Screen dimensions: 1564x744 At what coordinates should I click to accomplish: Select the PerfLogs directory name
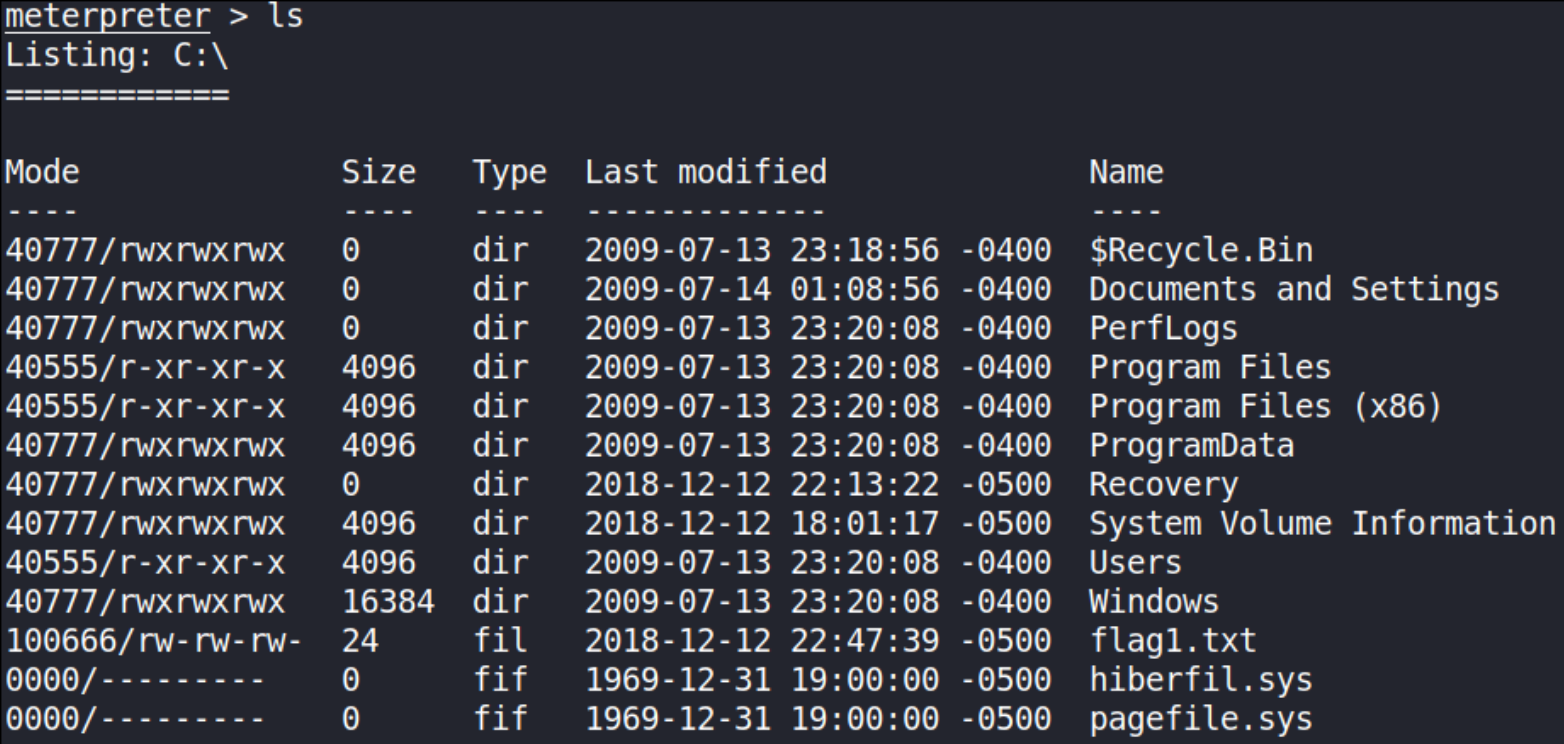1163,328
